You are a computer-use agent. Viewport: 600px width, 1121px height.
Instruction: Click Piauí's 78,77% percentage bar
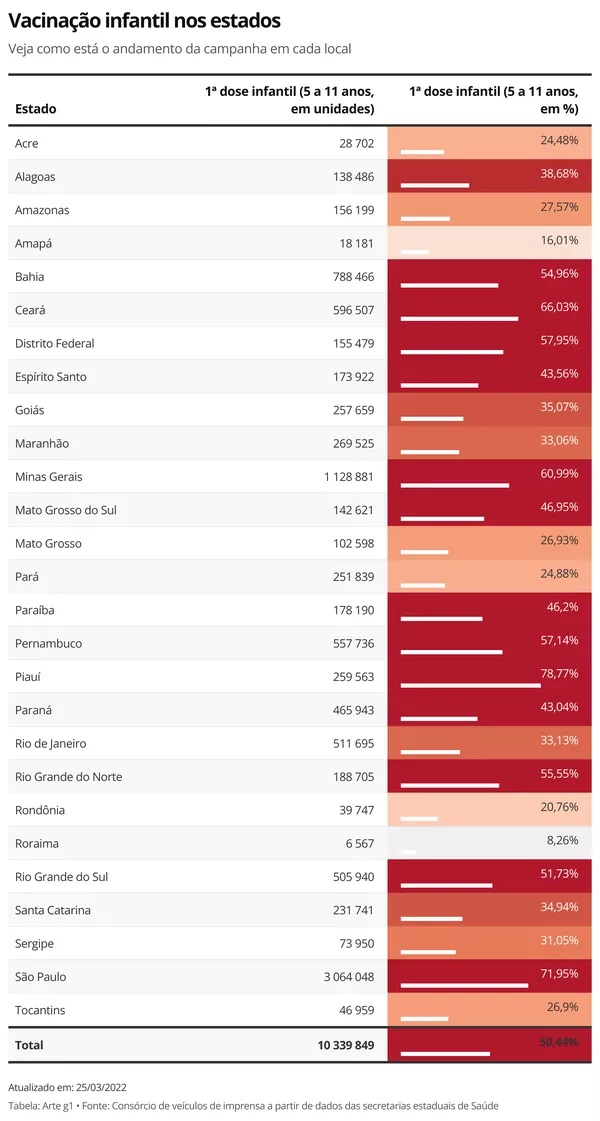point(470,685)
